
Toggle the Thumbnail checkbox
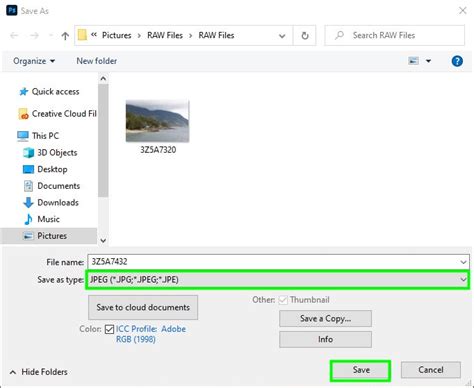click(x=283, y=300)
